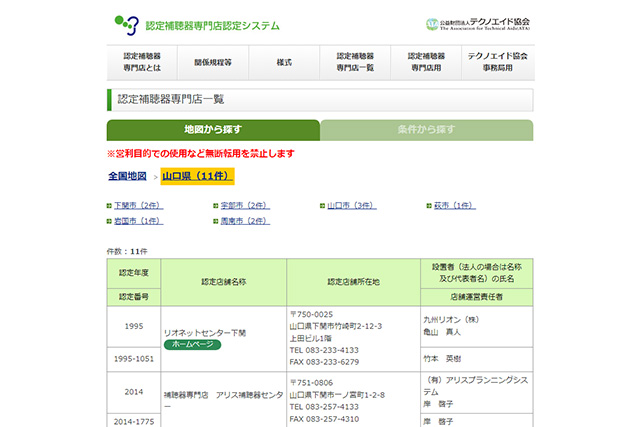Screen dimensions: 640x427
Task: Click the green plus icon beside 下関市
Action: [x=110, y=205]
